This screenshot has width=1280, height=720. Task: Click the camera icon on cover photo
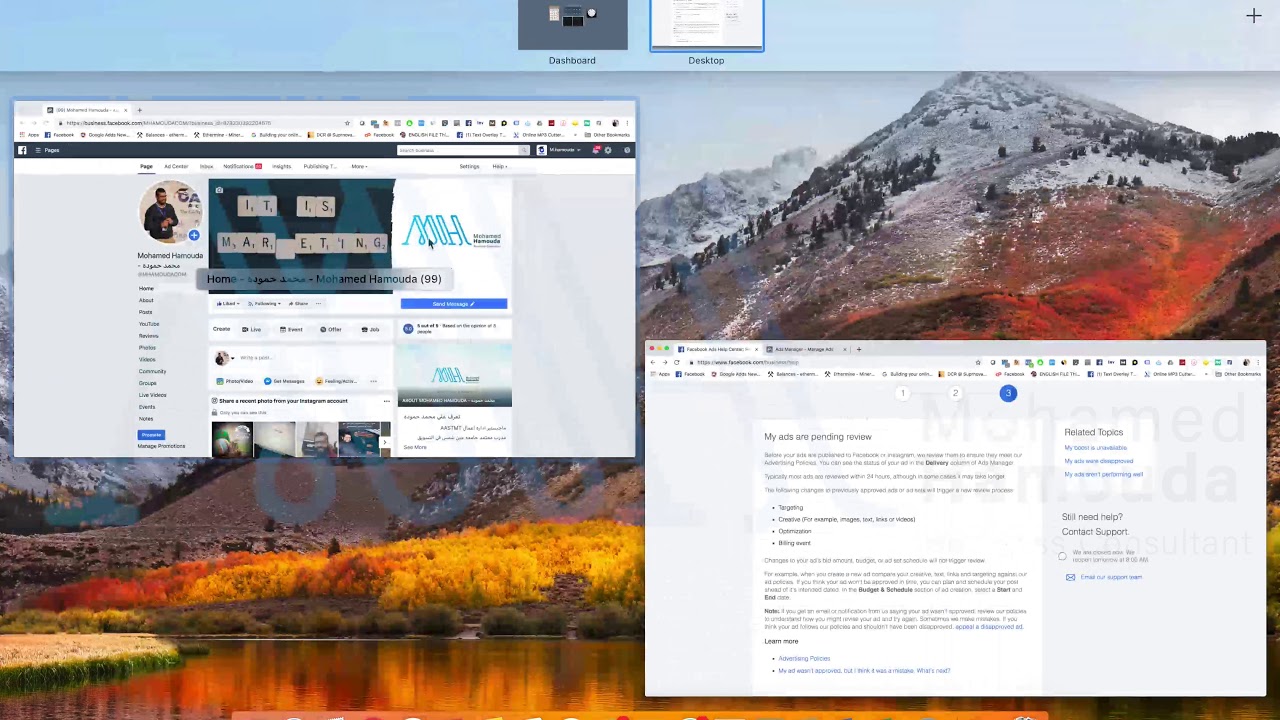tap(219, 190)
